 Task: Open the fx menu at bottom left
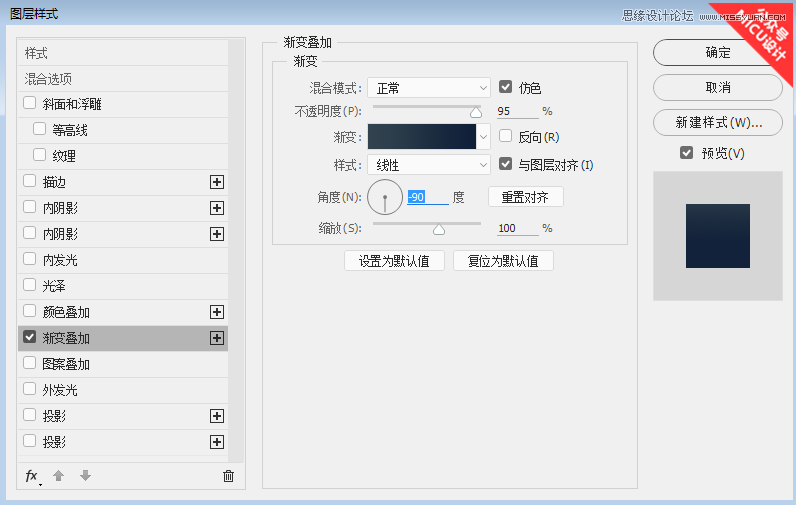[x=32, y=476]
